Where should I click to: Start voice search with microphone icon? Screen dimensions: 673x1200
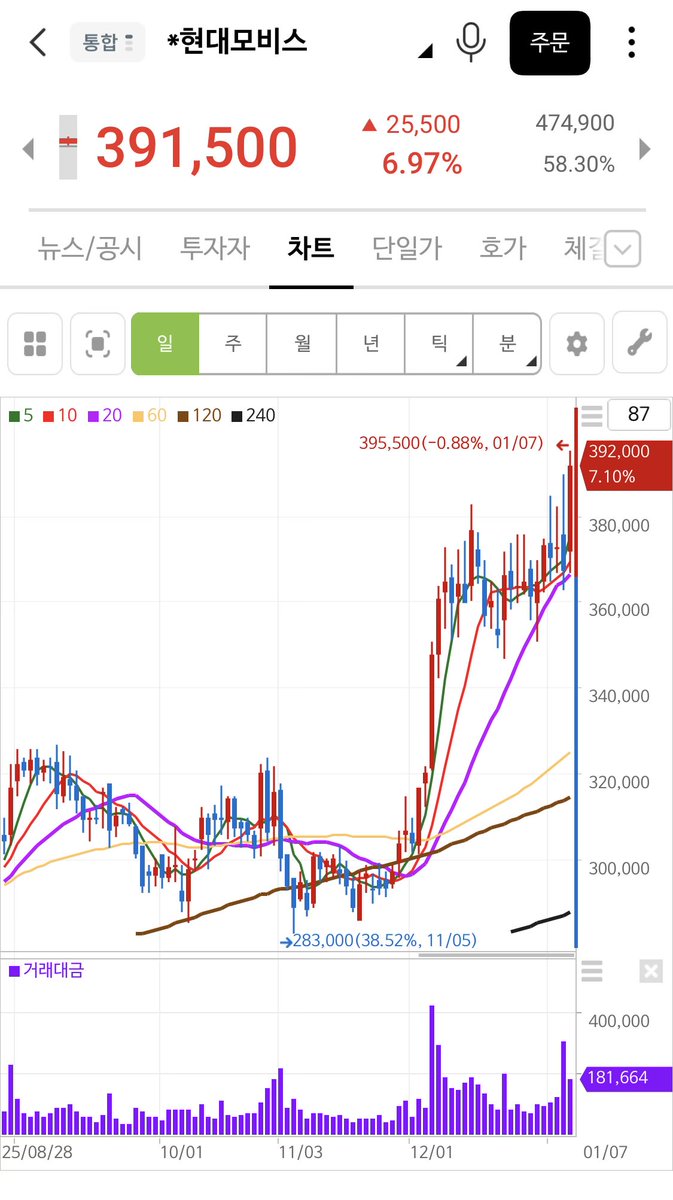[470, 42]
